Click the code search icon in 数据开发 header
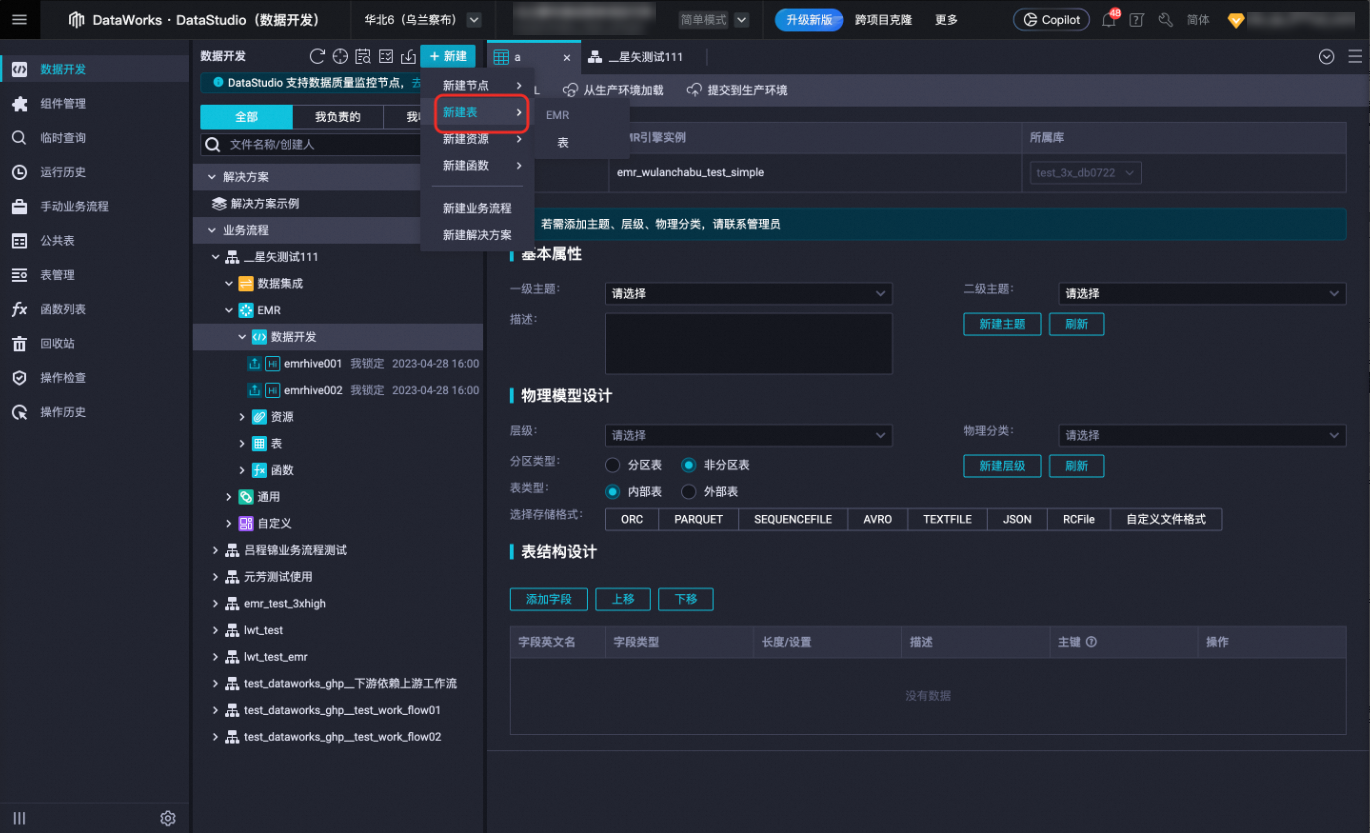This screenshot has width=1370, height=833. click(363, 56)
